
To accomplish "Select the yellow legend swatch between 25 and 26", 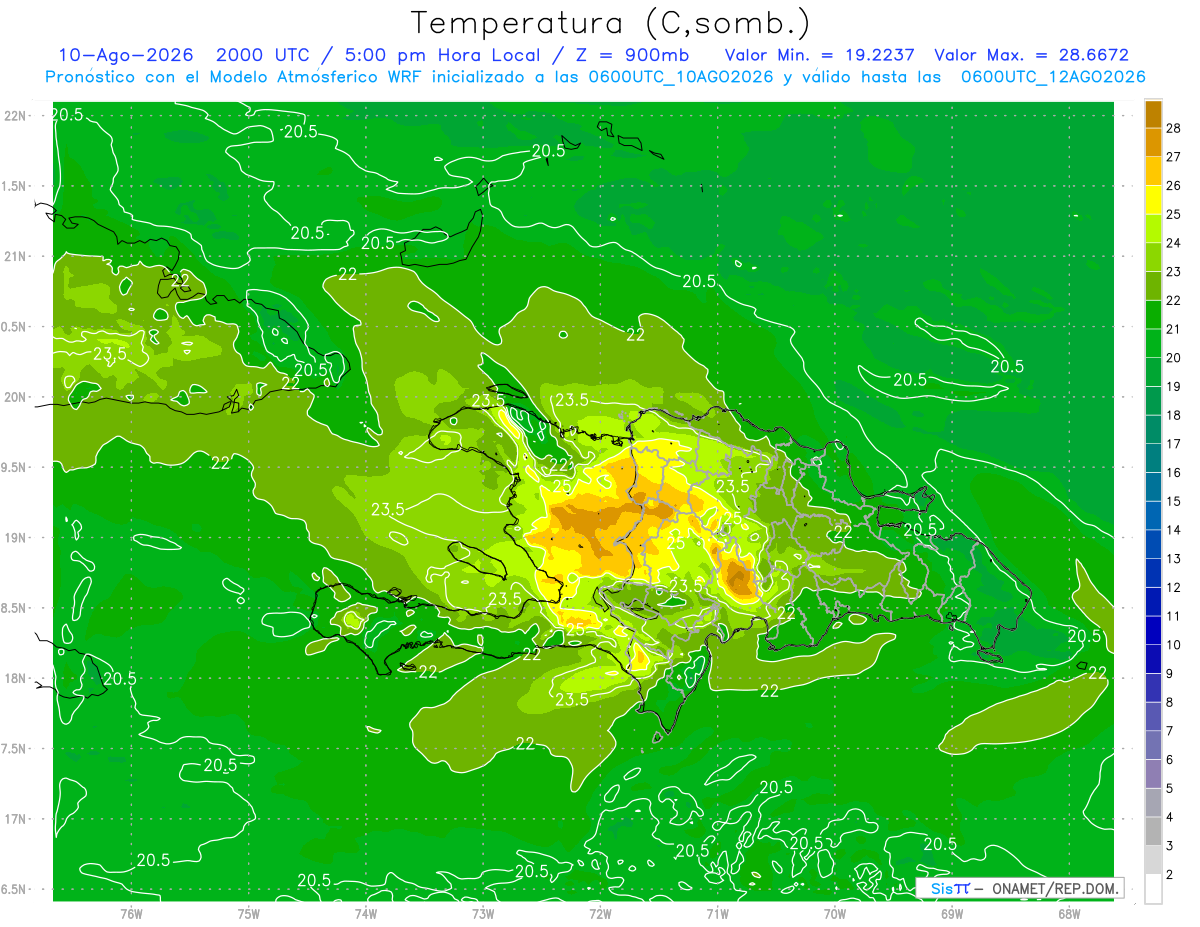I will 1153,200.
